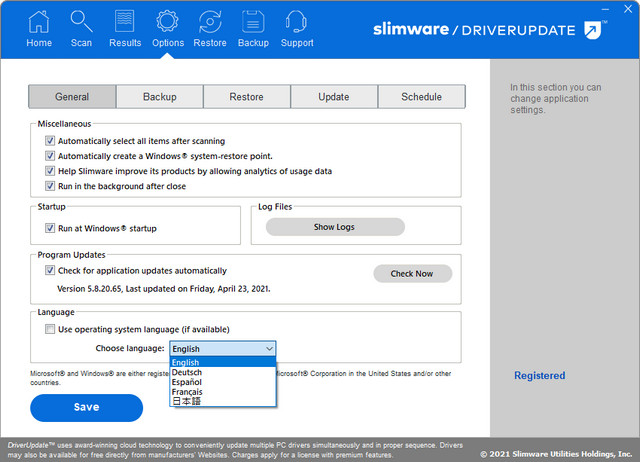Select Deutsch from the language list
640x462 pixels.
click(x=187, y=372)
